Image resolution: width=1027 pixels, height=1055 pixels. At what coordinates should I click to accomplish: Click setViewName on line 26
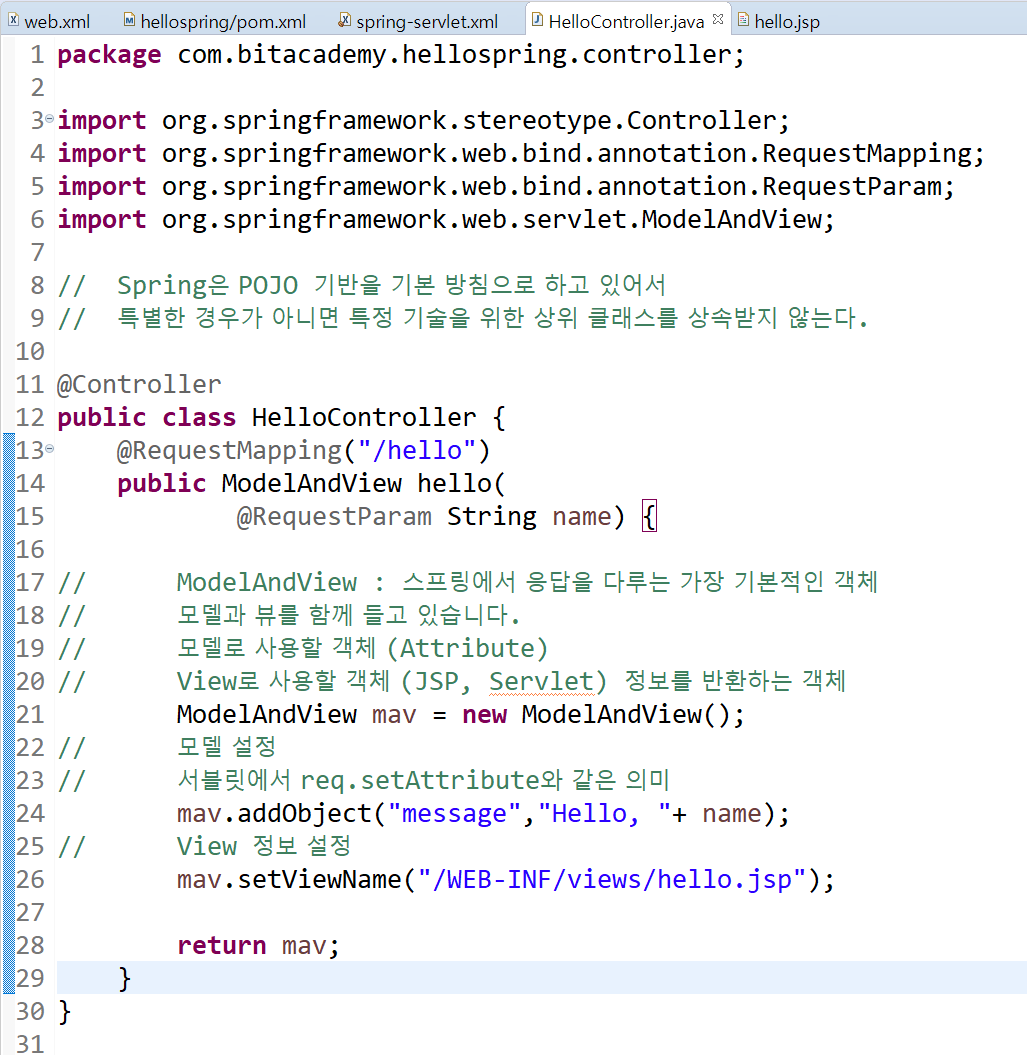[x=319, y=879]
